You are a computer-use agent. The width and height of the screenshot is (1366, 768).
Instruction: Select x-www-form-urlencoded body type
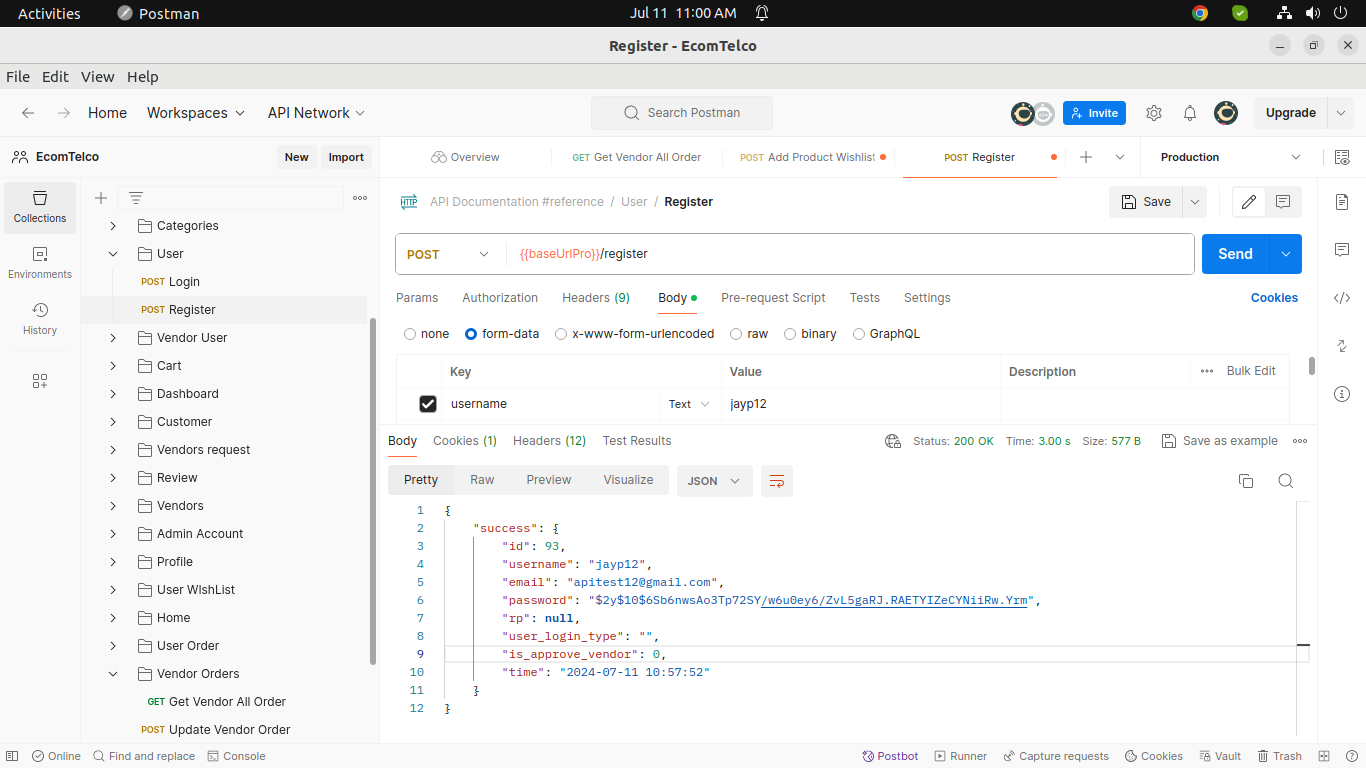tap(635, 334)
